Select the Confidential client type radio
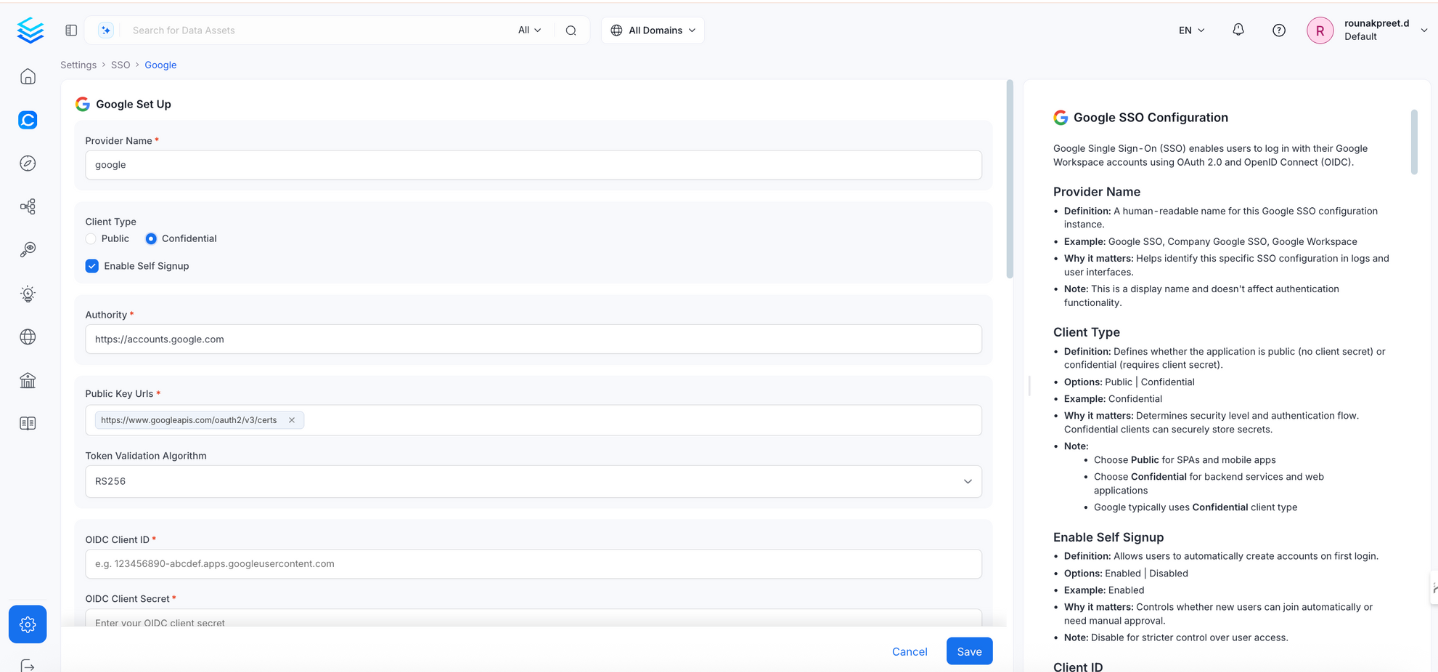 (x=151, y=239)
